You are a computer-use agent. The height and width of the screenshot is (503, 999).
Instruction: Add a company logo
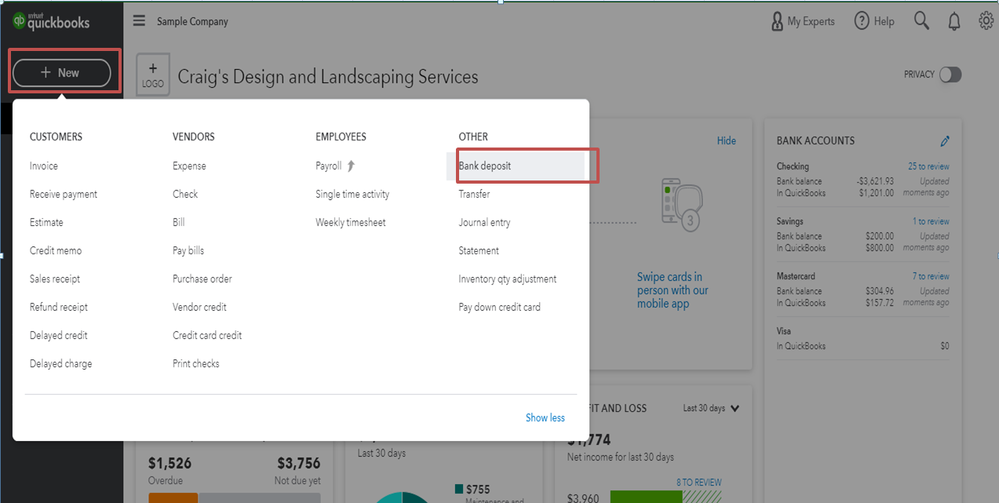point(153,75)
